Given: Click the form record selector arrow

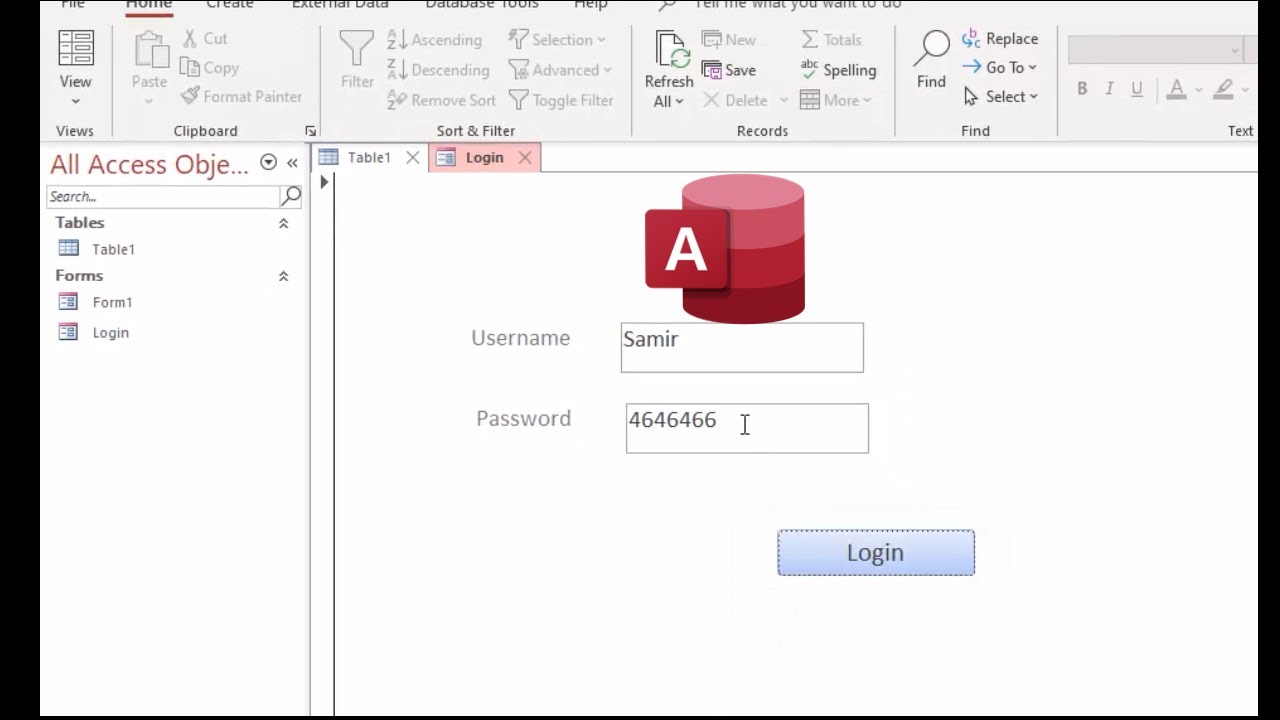Looking at the screenshot, I should (x=323, y=182).
